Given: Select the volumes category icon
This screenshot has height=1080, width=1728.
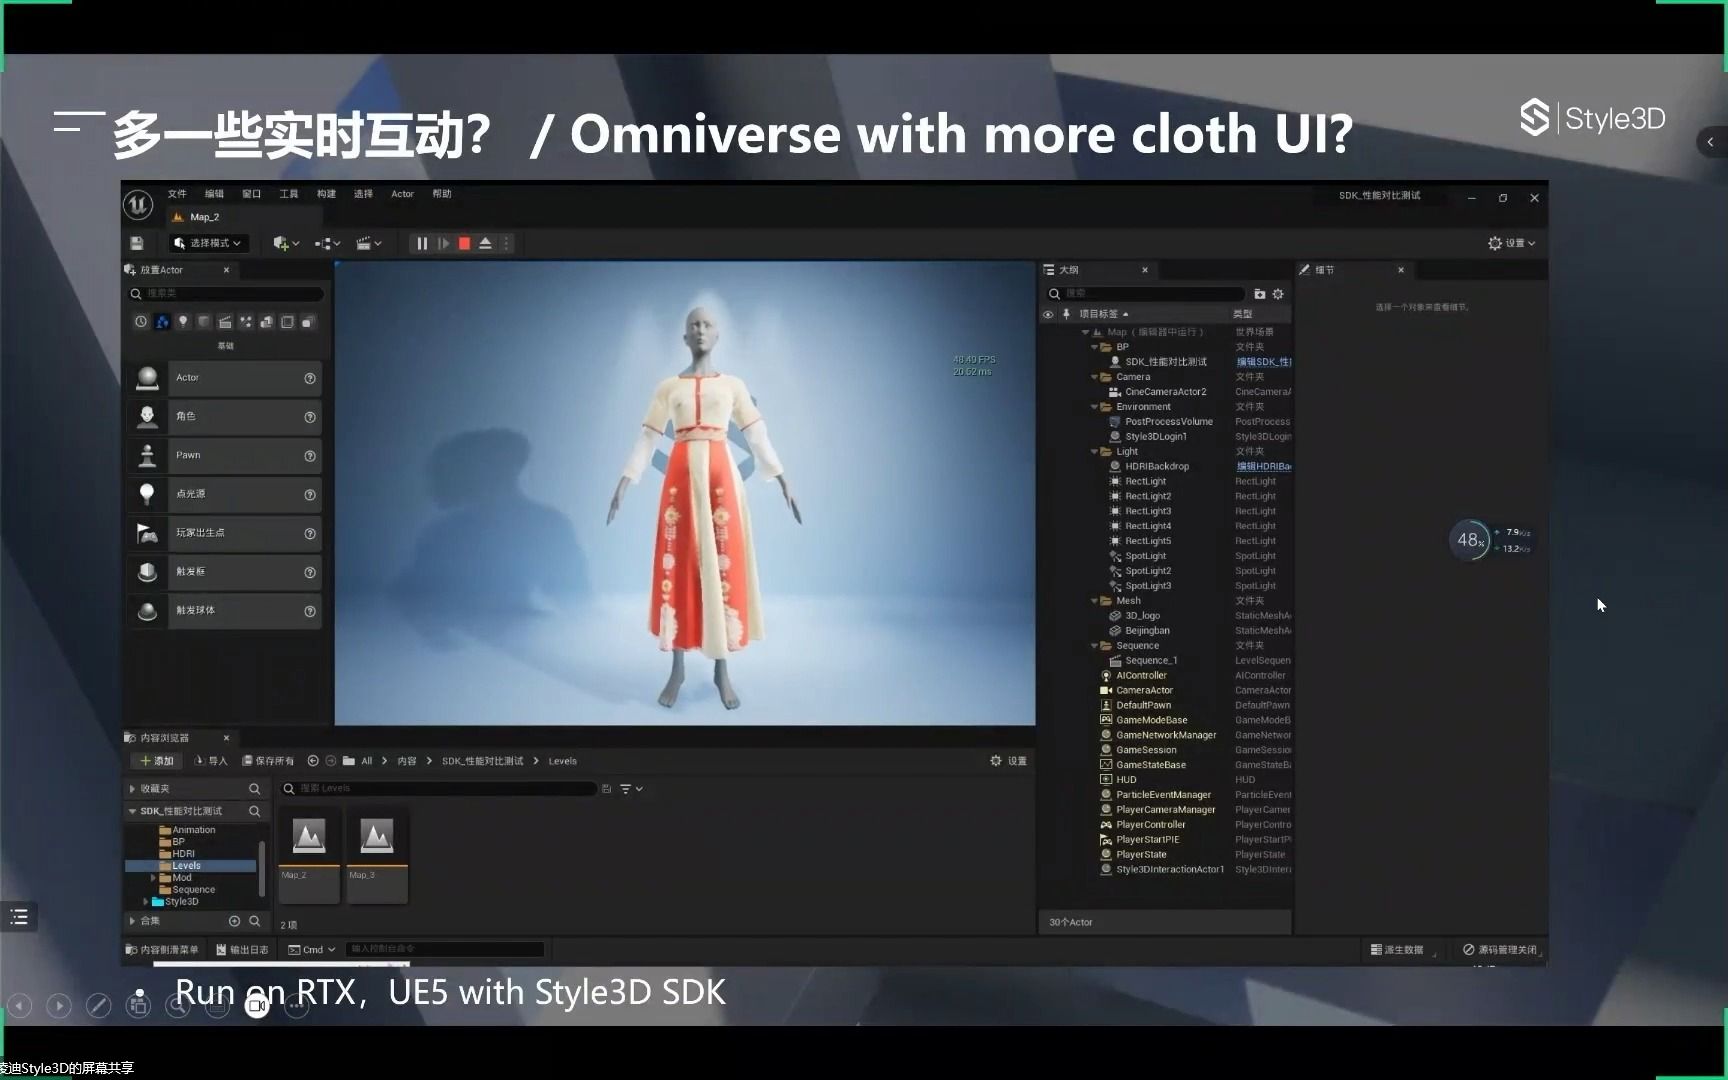Looking at the screenshot, I should pyautogui.click(x=288, y=322).
